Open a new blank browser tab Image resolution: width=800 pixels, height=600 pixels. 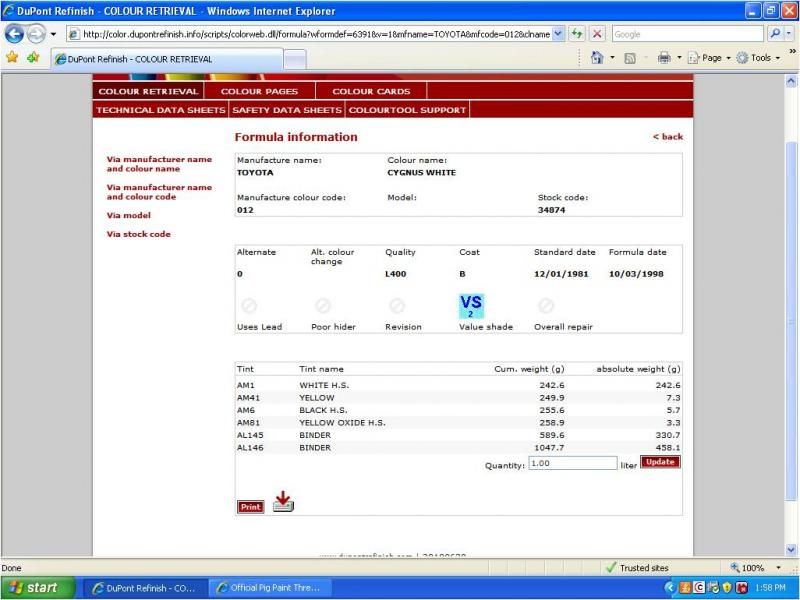click(295, 59)
